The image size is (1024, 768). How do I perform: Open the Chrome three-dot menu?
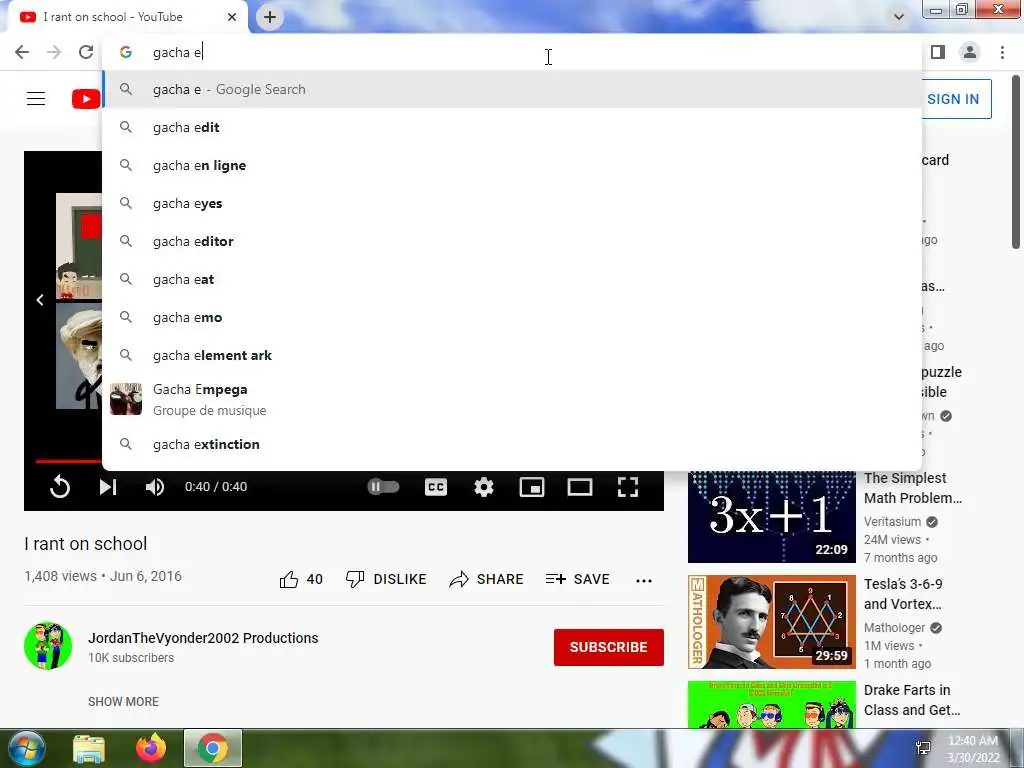(x=1002, y=52)
